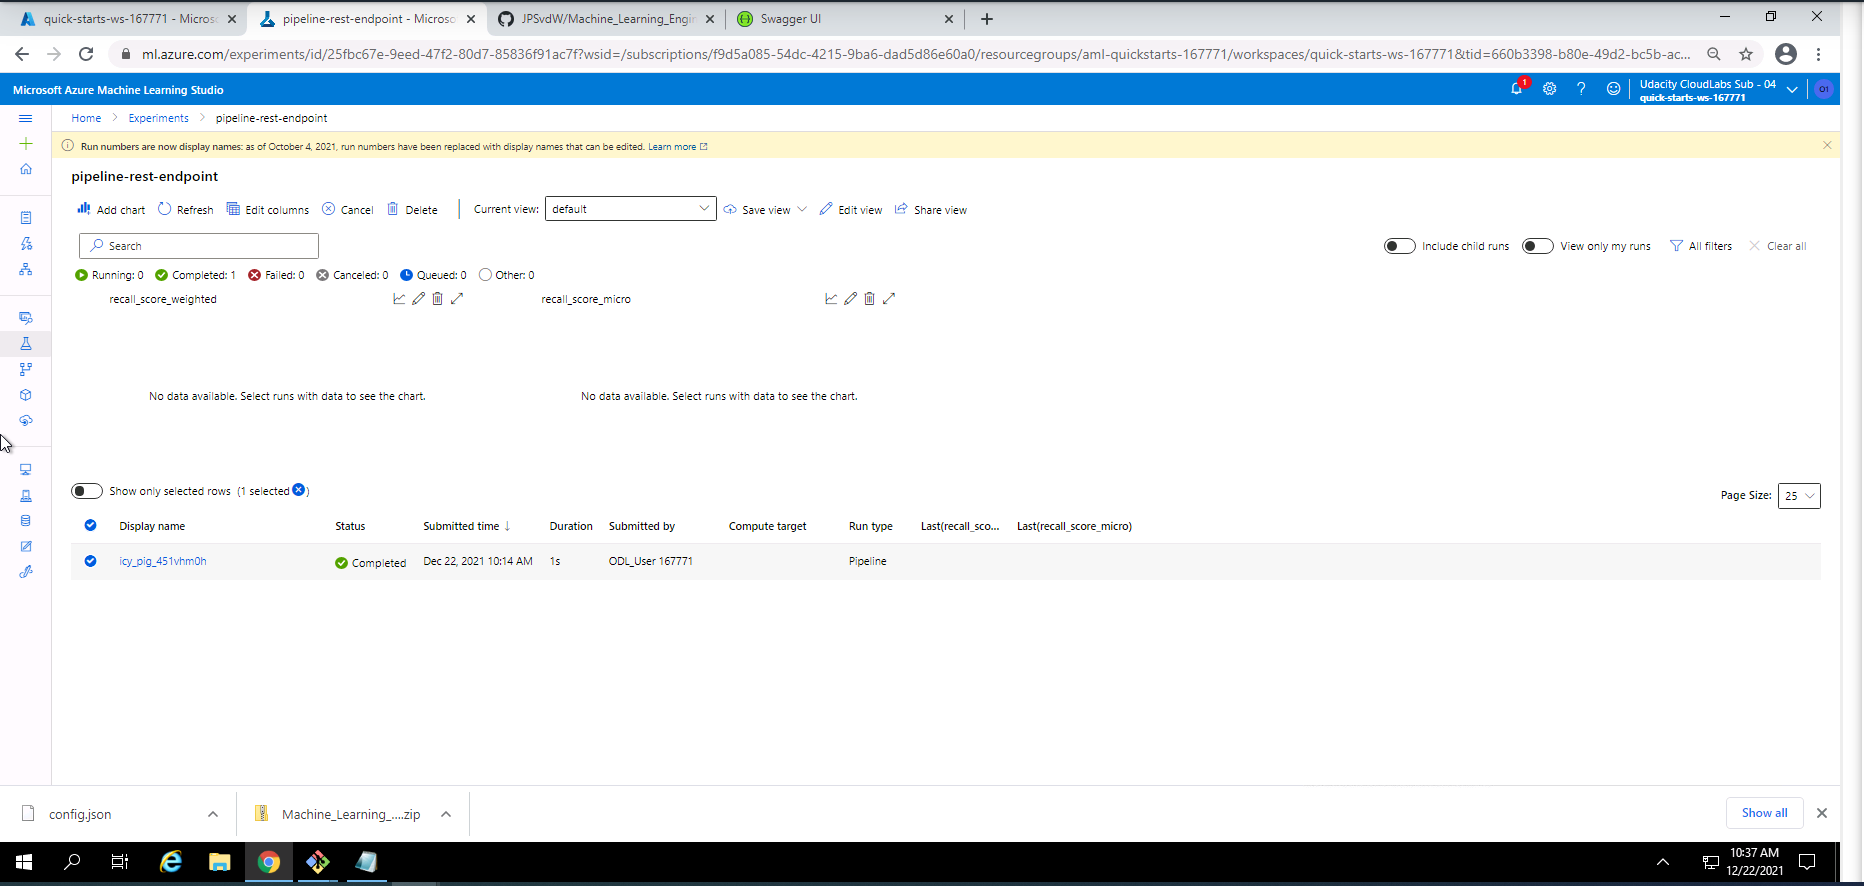
Task: Open a new browser tab
Action: [x=987, y=19]
